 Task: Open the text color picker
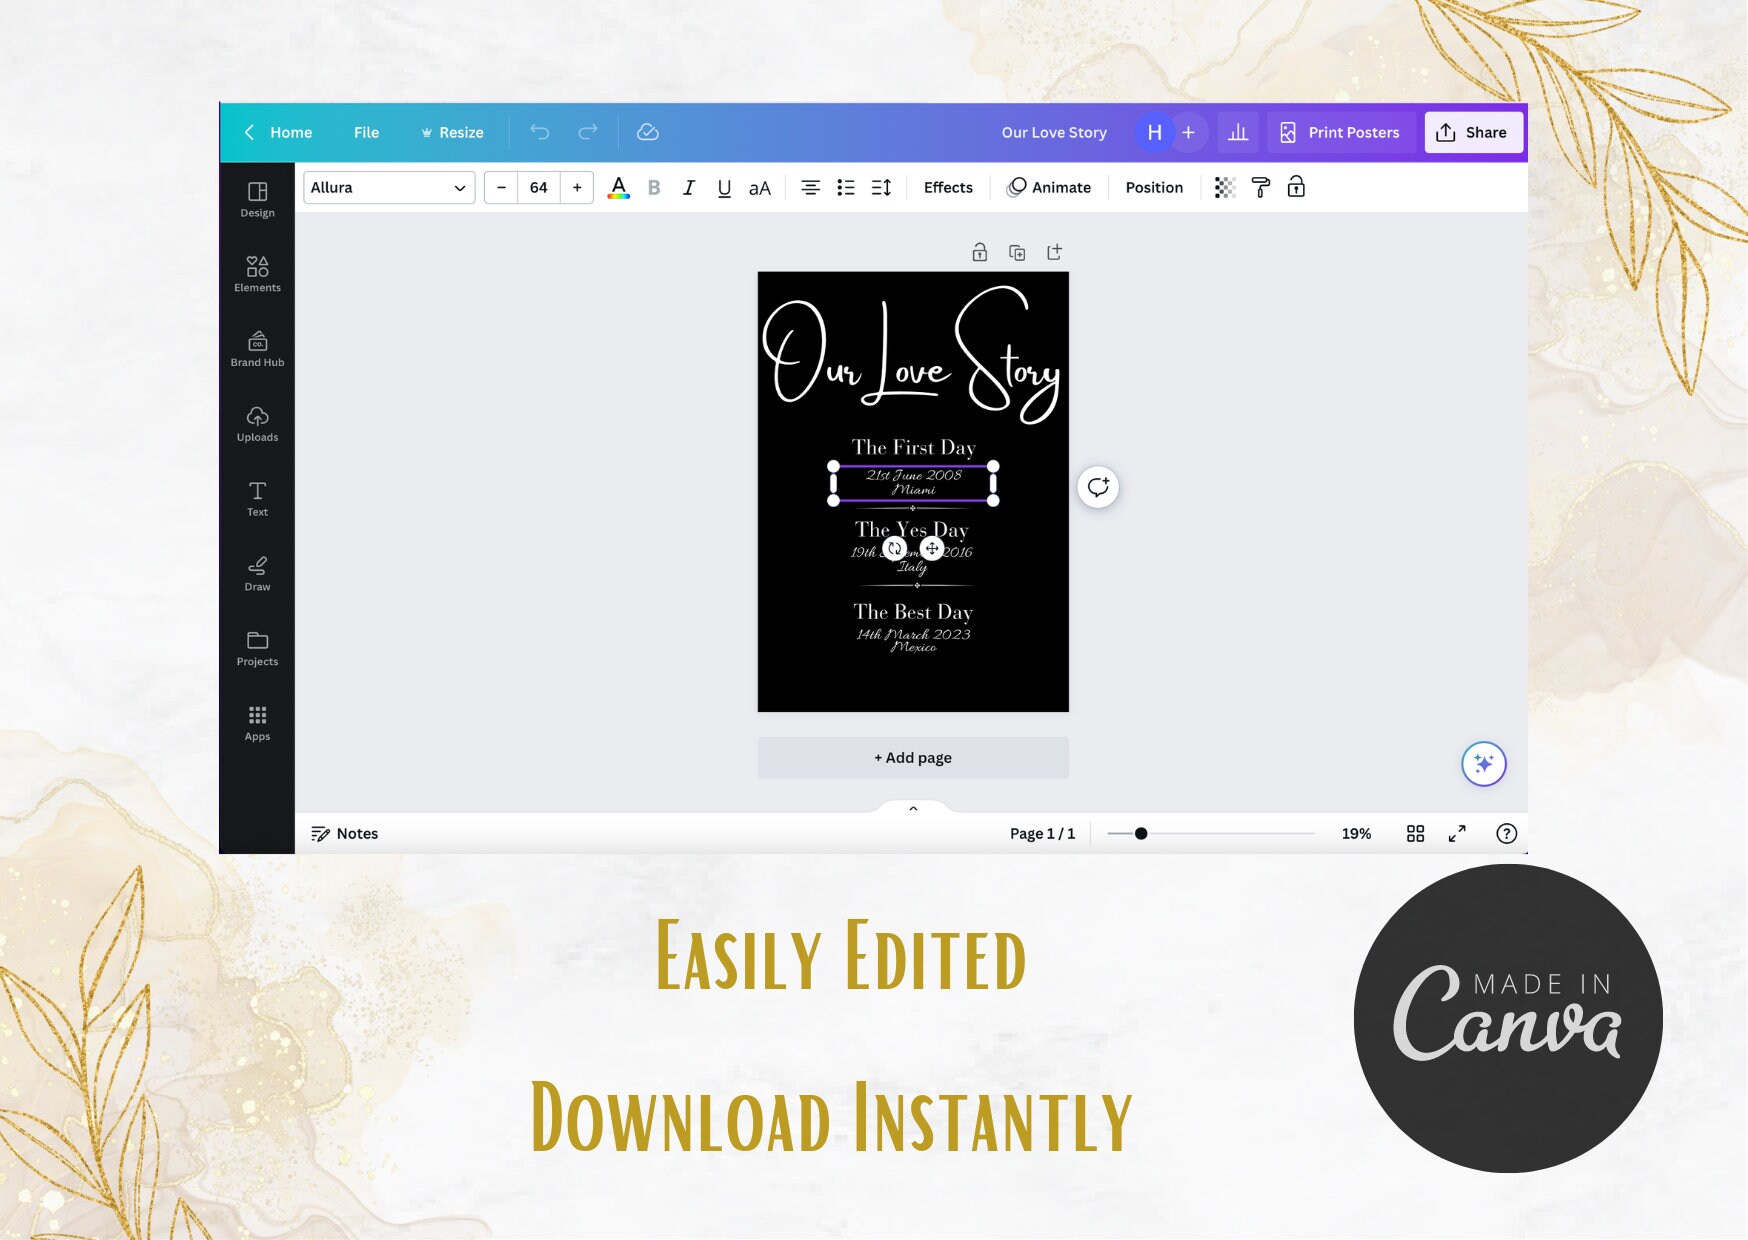pos(619,187)
